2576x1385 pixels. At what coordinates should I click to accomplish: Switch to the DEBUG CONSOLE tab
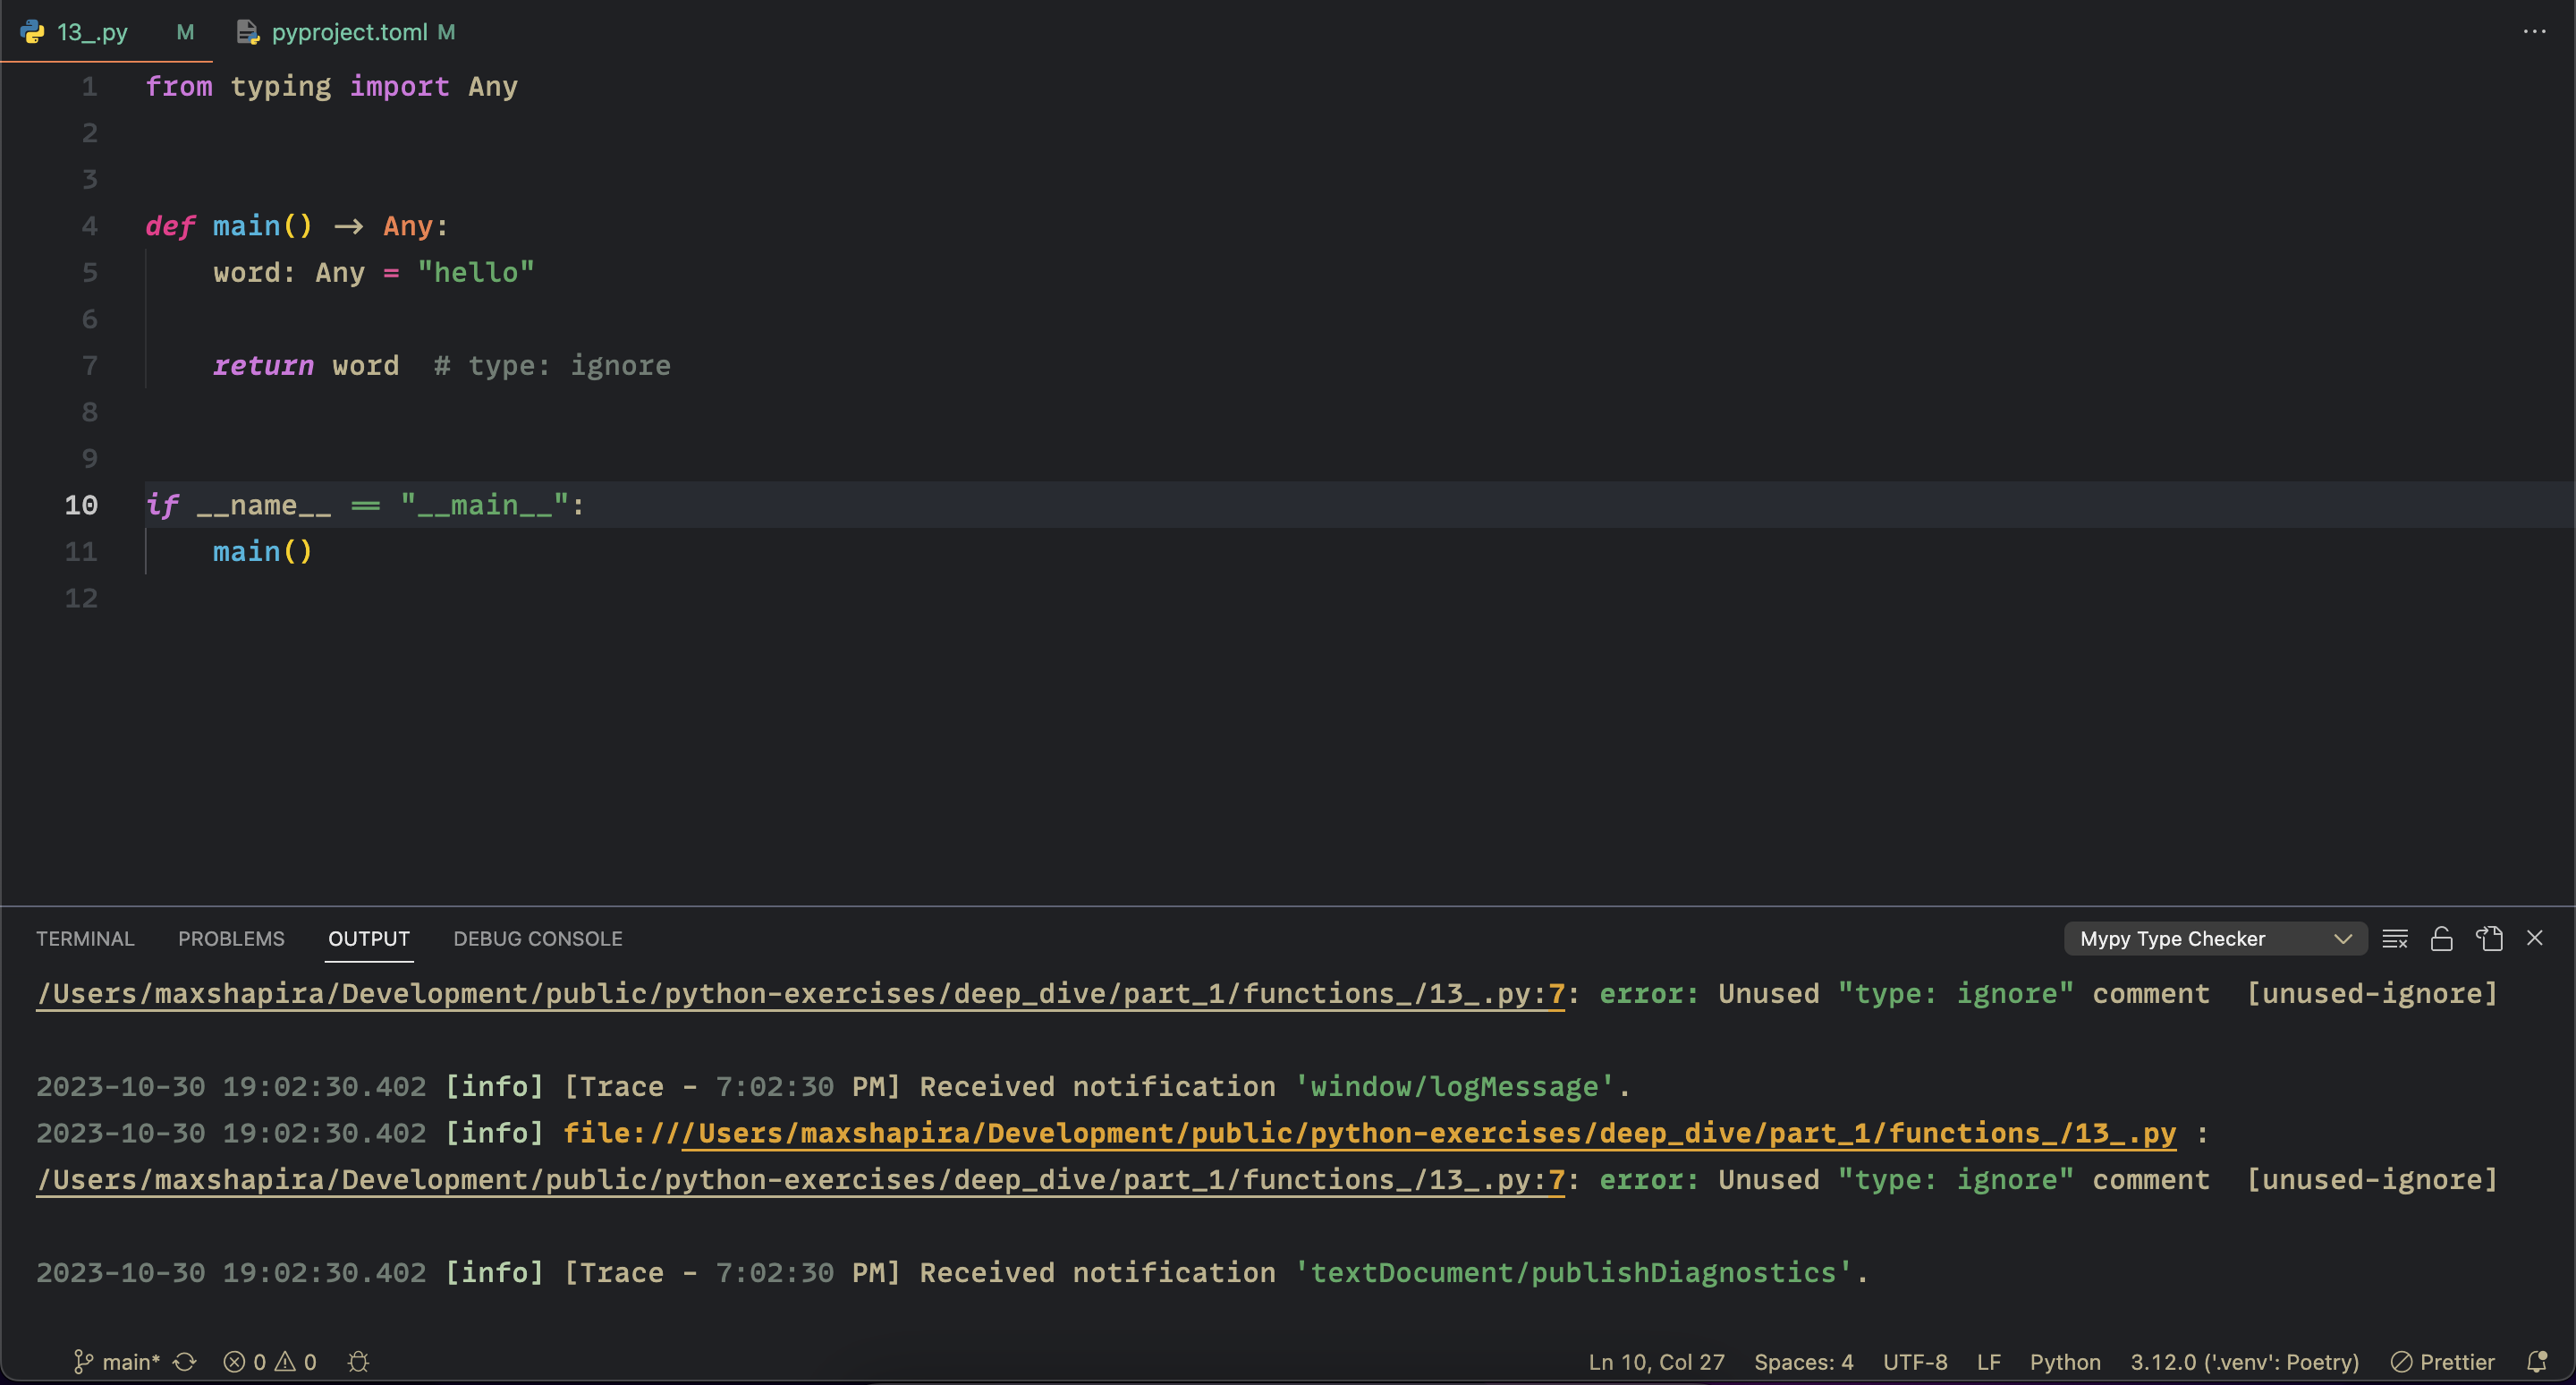pos(537,938)
